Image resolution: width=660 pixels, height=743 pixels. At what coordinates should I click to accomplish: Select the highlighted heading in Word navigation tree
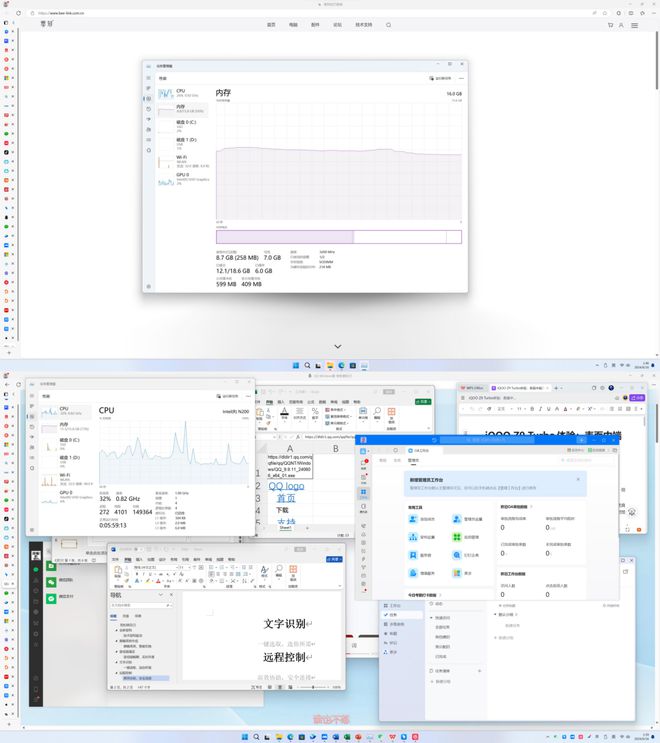coord(145,678)
